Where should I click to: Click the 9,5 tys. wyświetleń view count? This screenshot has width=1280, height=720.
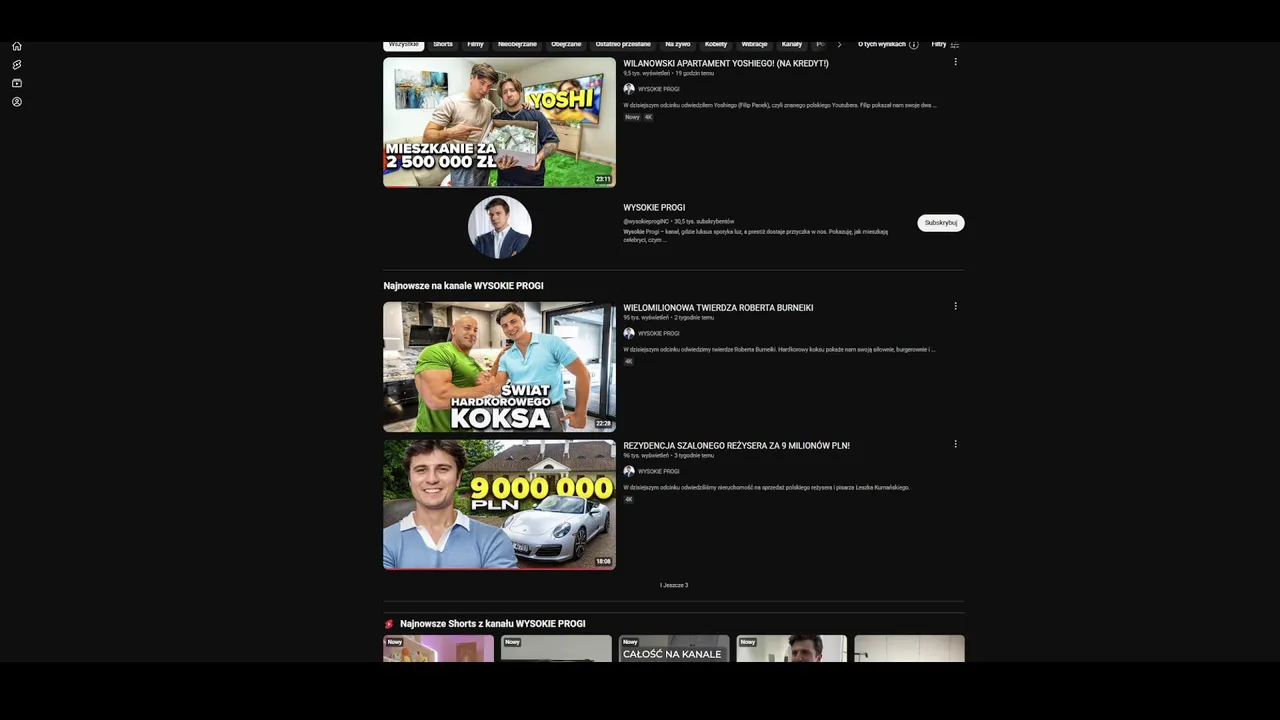[x=646, y=73]
